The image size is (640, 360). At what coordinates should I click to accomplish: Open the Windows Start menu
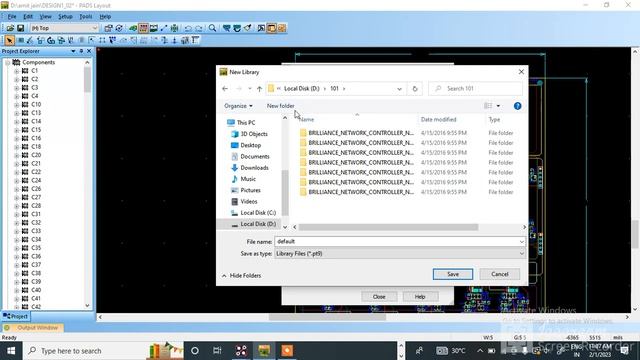[11, 351]
